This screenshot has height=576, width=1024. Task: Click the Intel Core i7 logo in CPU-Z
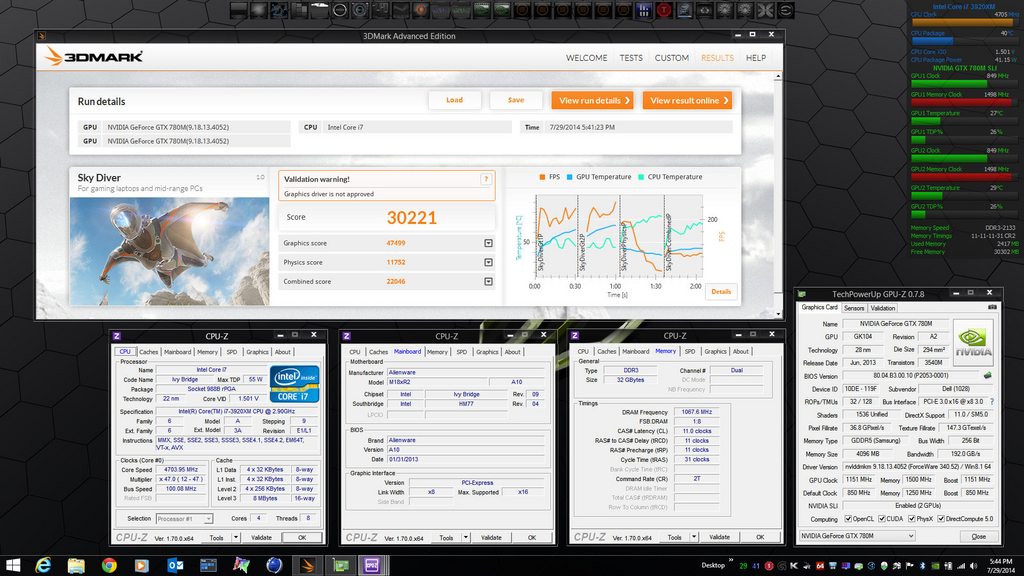(x=294, y=383)
